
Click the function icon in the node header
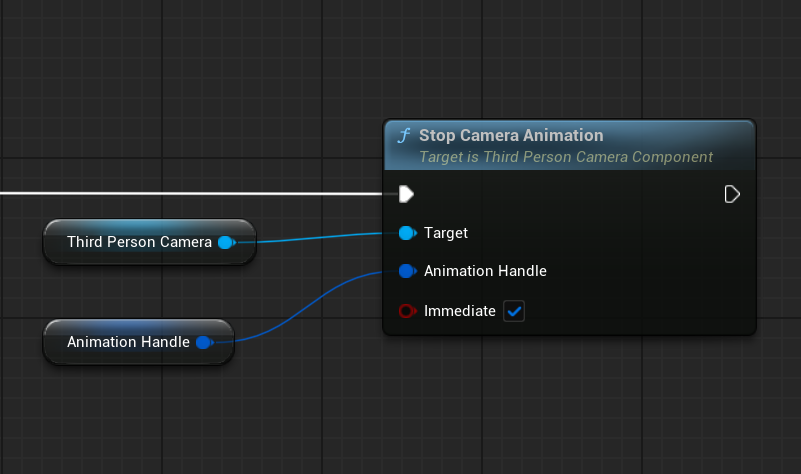tap(403, 136)
